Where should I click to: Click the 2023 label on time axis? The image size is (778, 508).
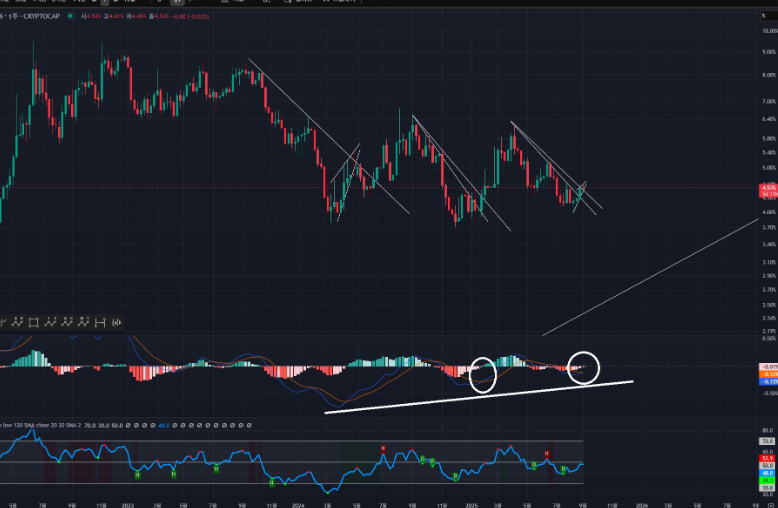coord(128,505)
